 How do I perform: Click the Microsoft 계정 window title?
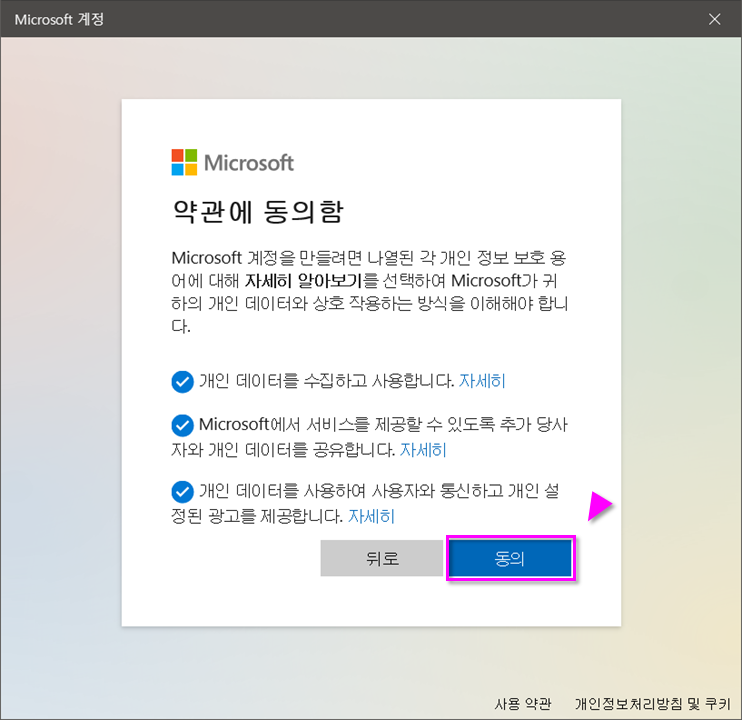[x=59, y=19]
